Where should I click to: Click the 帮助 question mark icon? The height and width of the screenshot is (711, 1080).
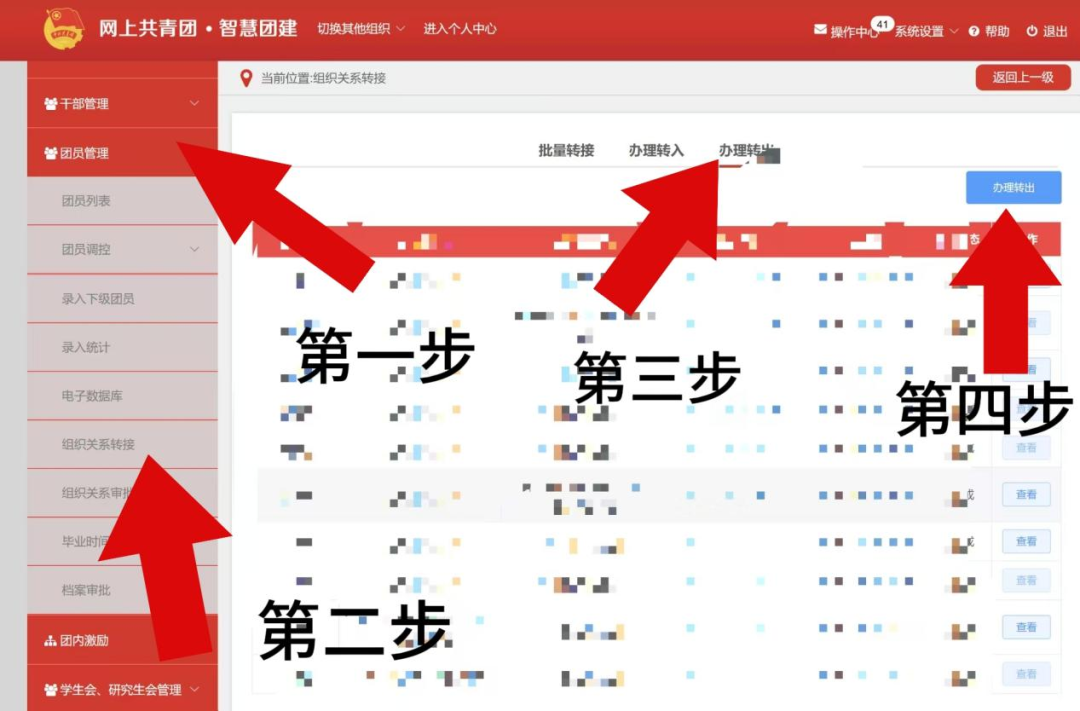(973, 31)
